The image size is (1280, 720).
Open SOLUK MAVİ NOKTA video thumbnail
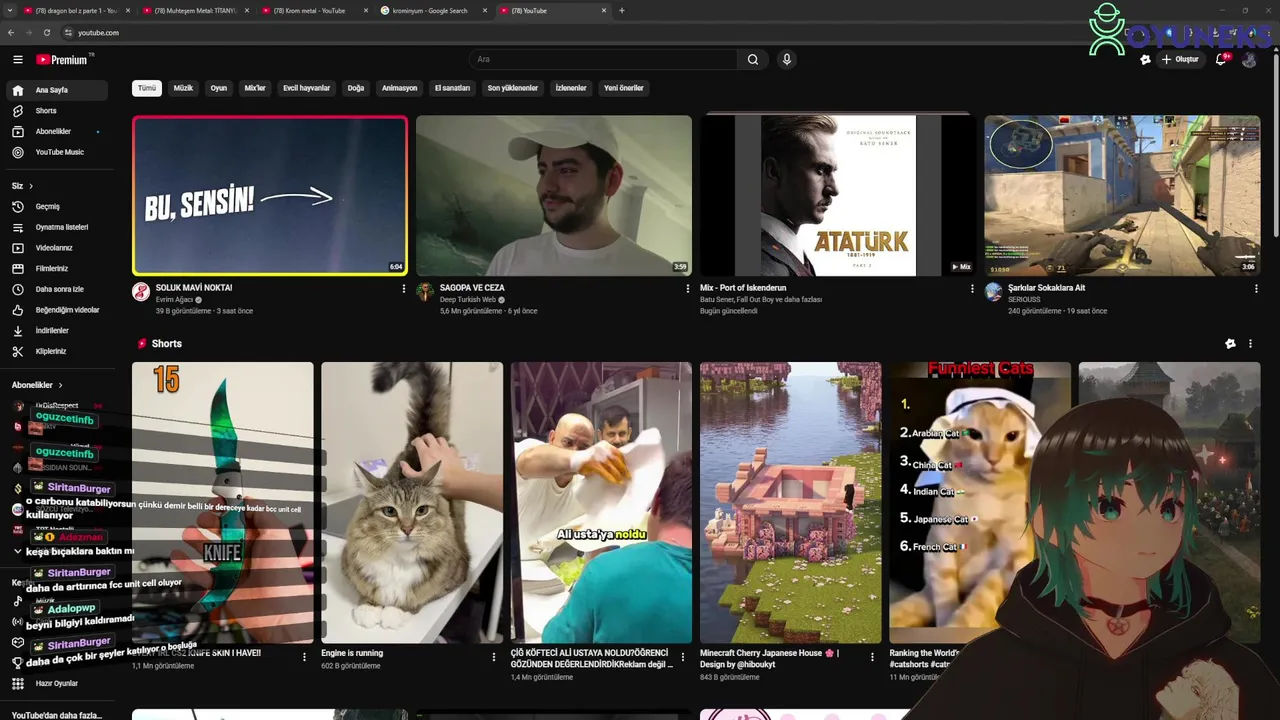click(270, 196)
